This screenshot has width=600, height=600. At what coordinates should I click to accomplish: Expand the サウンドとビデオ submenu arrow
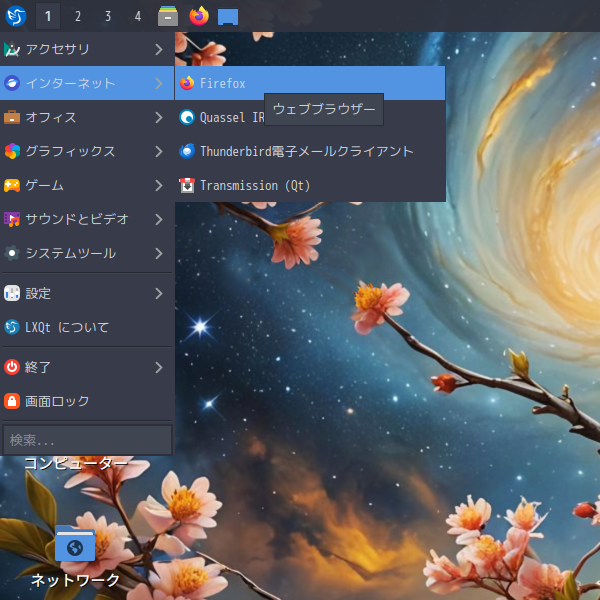tap(159, 219)
